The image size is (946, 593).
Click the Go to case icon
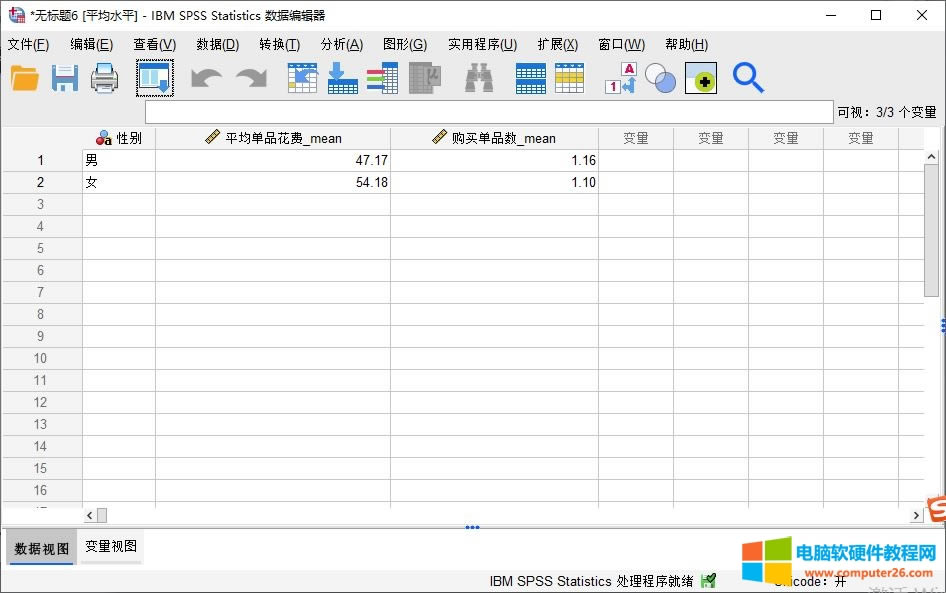pyautogui.click(x=302, y=78)
